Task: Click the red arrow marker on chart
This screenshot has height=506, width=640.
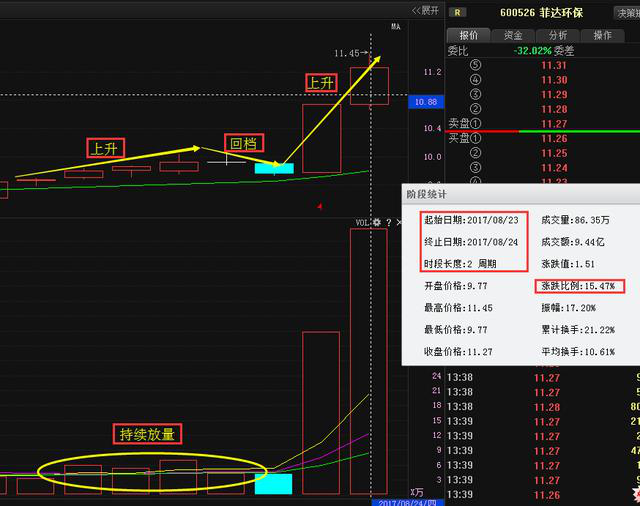Action: click(x=319, y=206)
